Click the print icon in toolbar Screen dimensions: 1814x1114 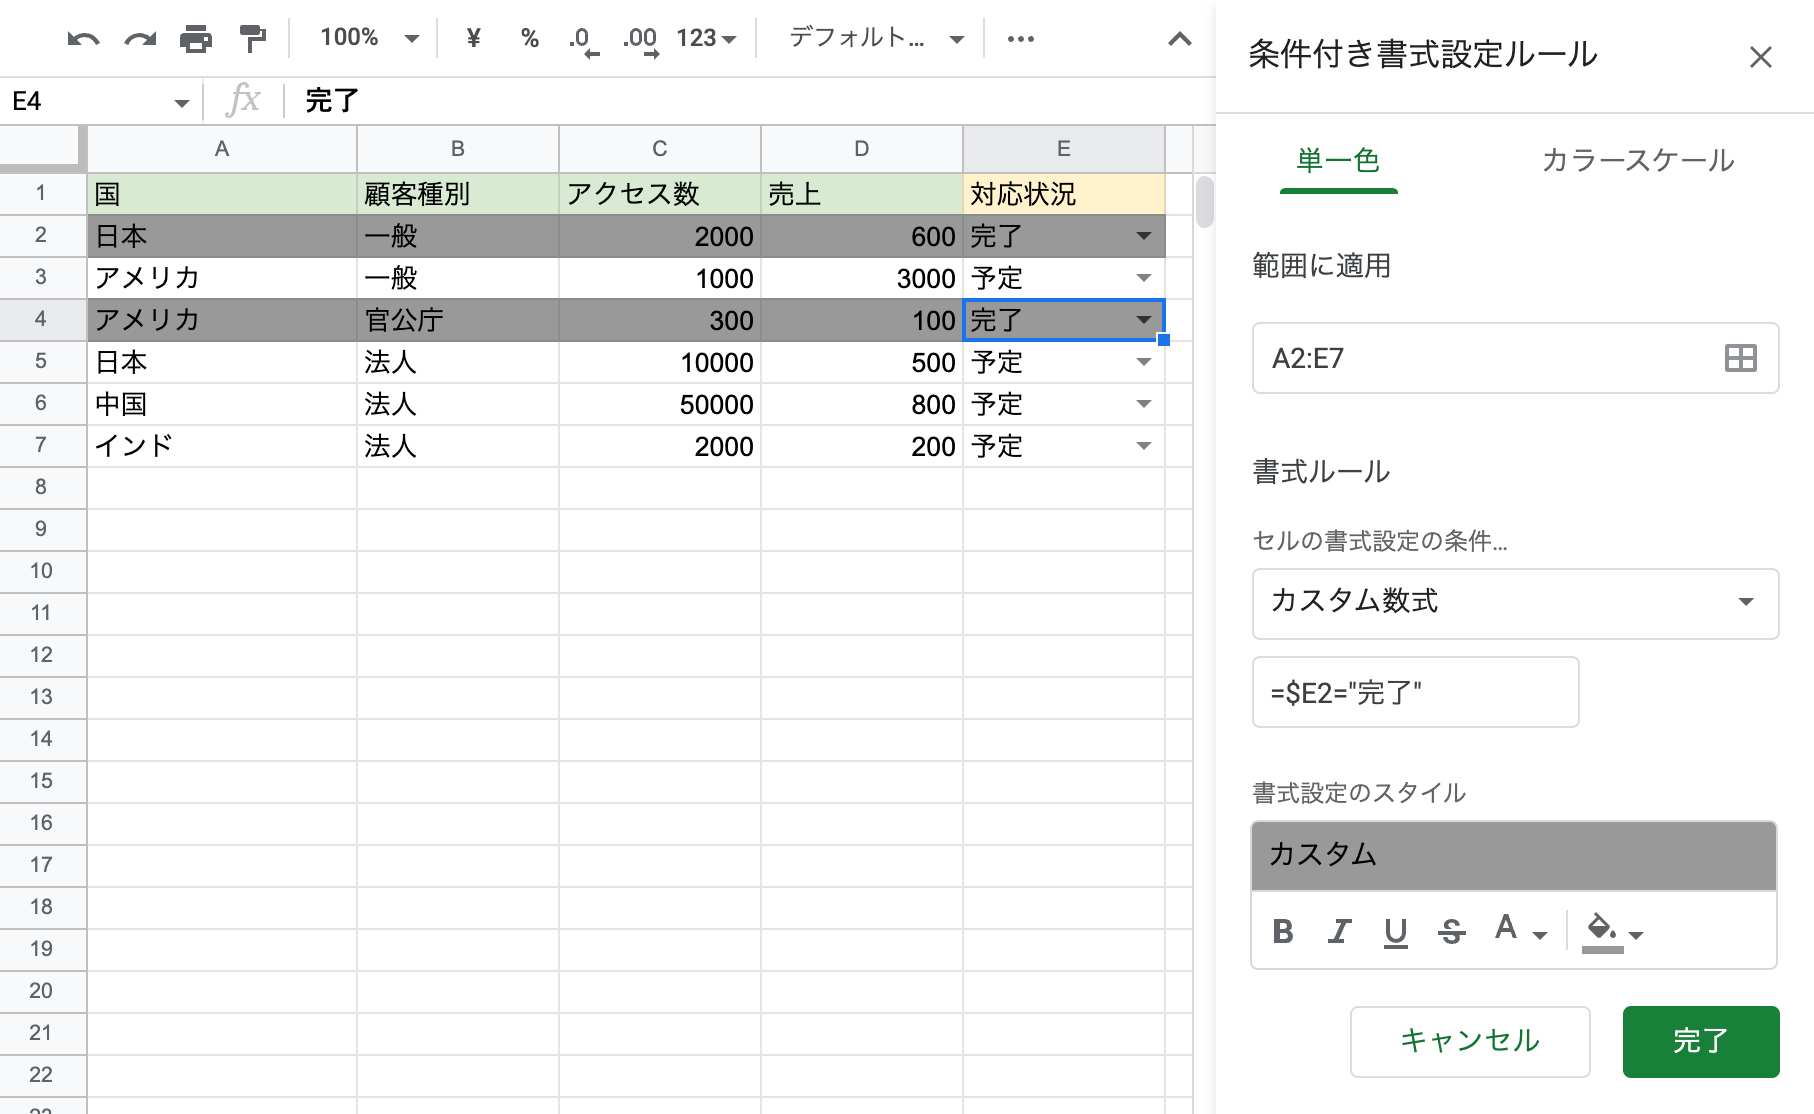tap(196, 39)
